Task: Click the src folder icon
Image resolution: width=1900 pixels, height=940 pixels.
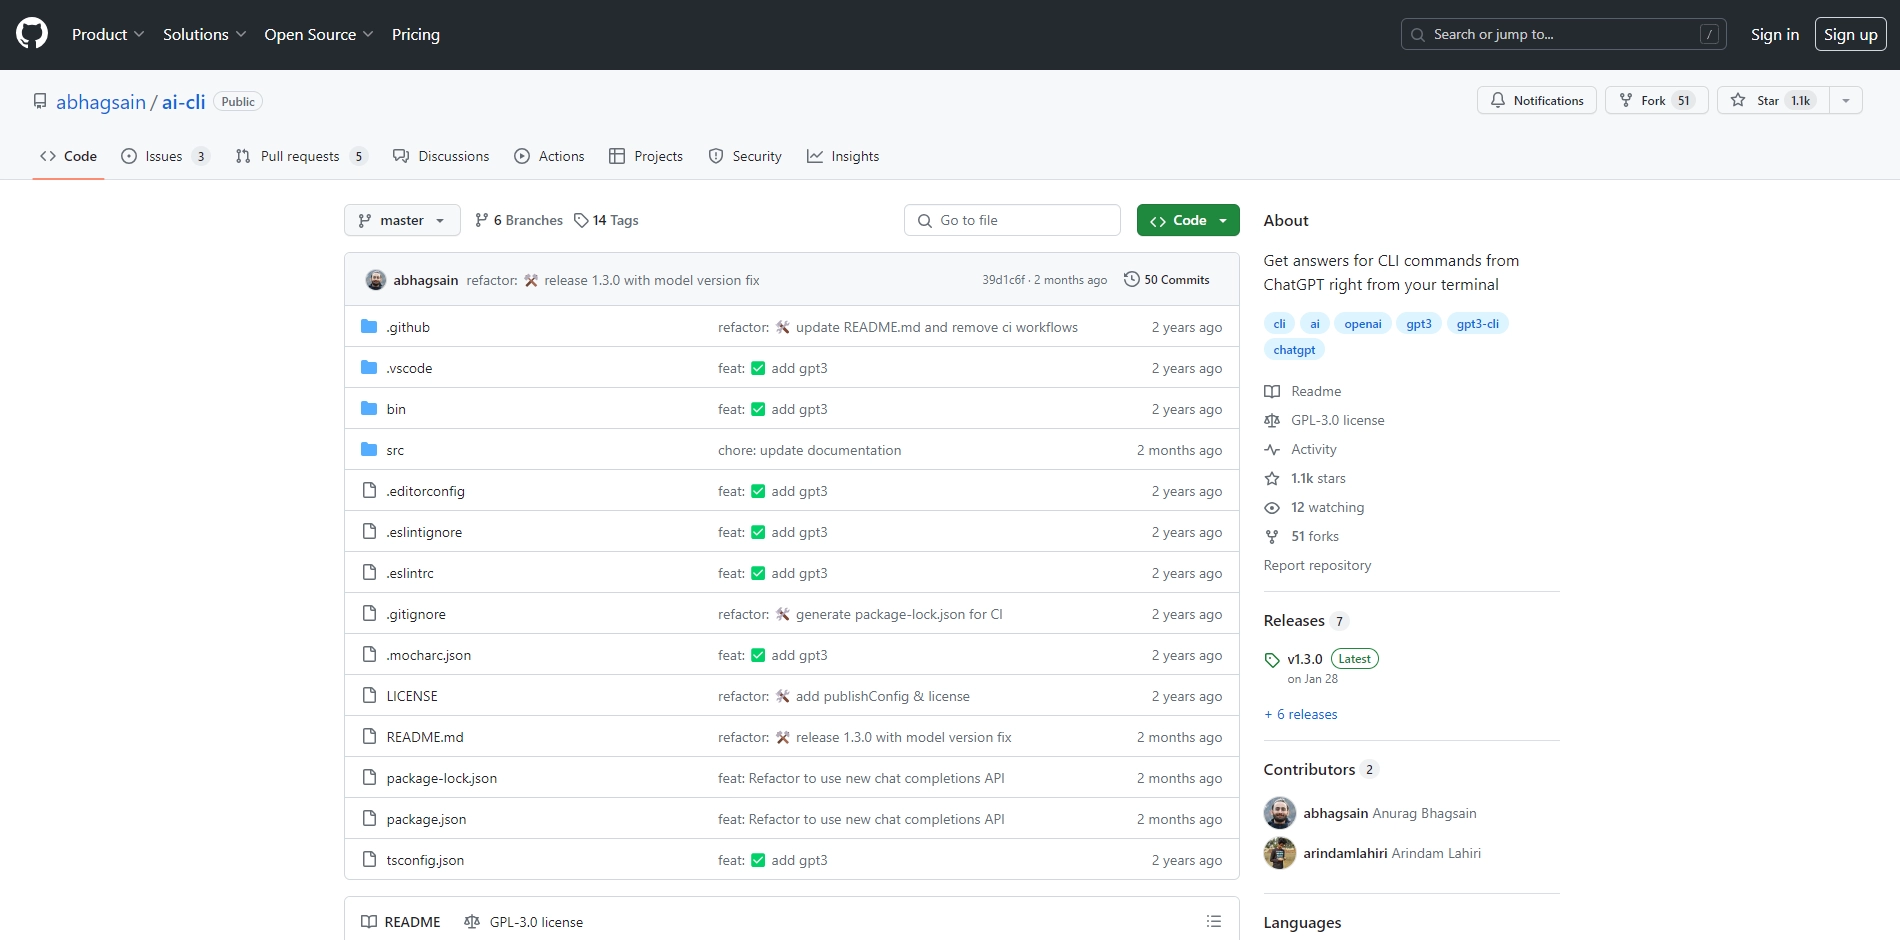Action: click(369, 450)
